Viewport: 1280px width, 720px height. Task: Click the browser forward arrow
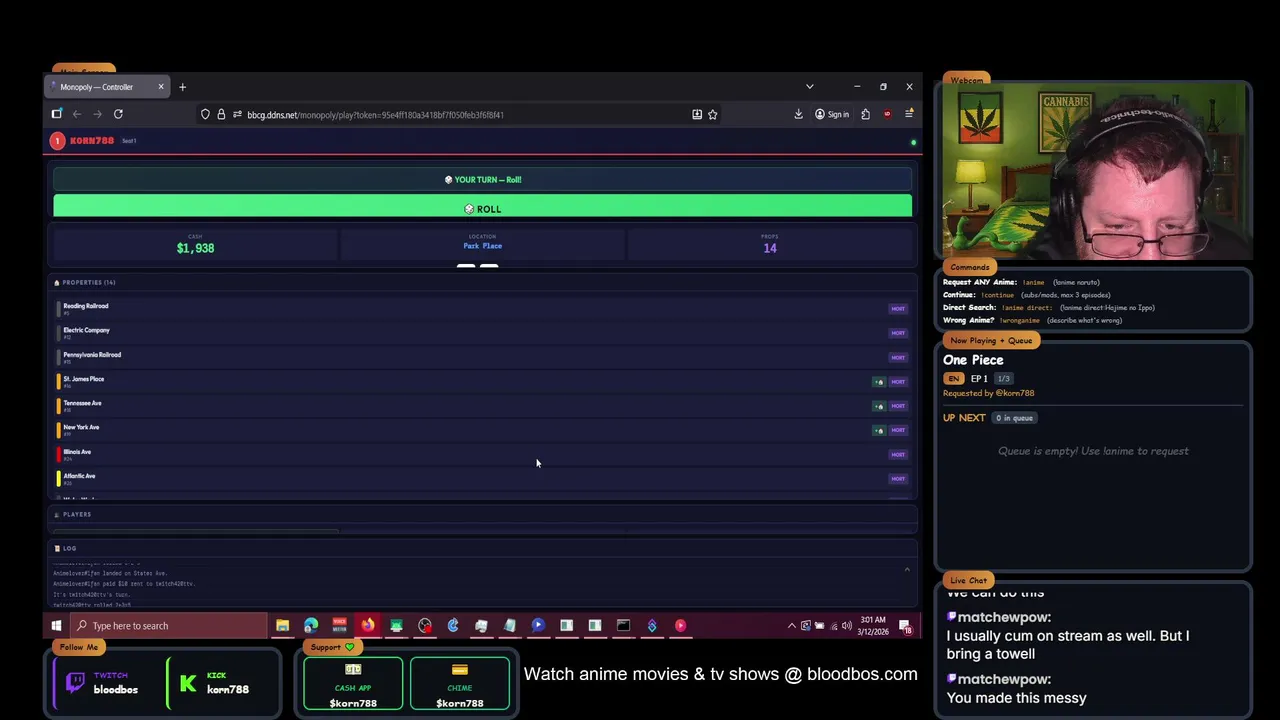pyautogui.click(x=97, y=114)
